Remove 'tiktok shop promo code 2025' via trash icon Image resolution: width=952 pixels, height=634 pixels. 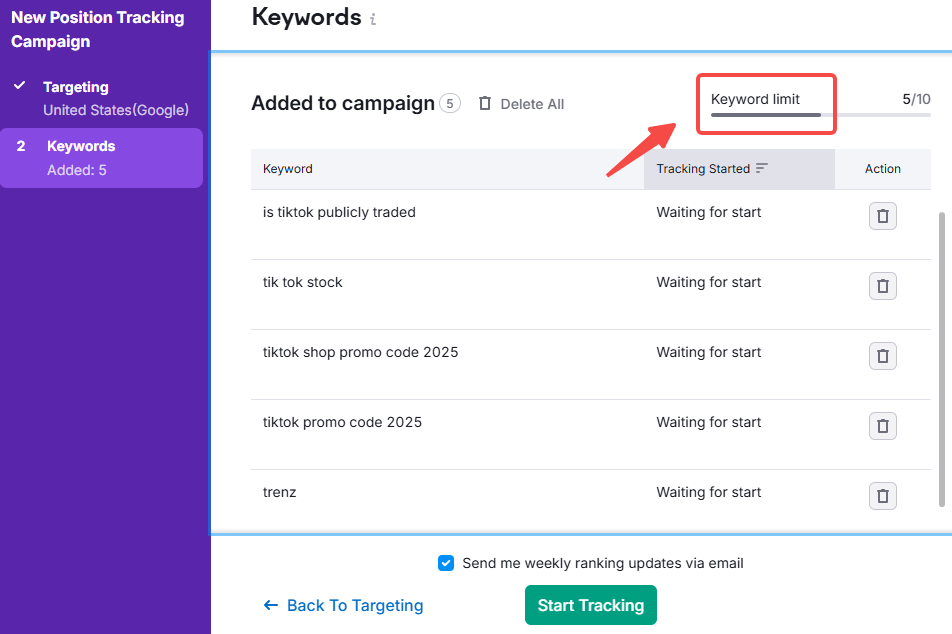tap(882, 356)
